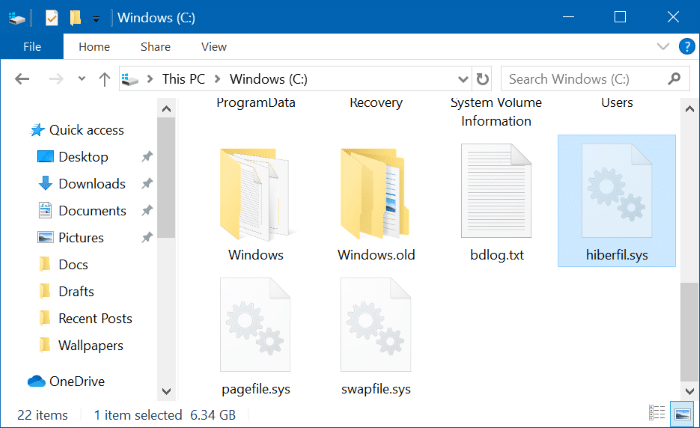Go back with the Back arrow
The height and width of the screenshot is (428, 700).
point(22,79)
